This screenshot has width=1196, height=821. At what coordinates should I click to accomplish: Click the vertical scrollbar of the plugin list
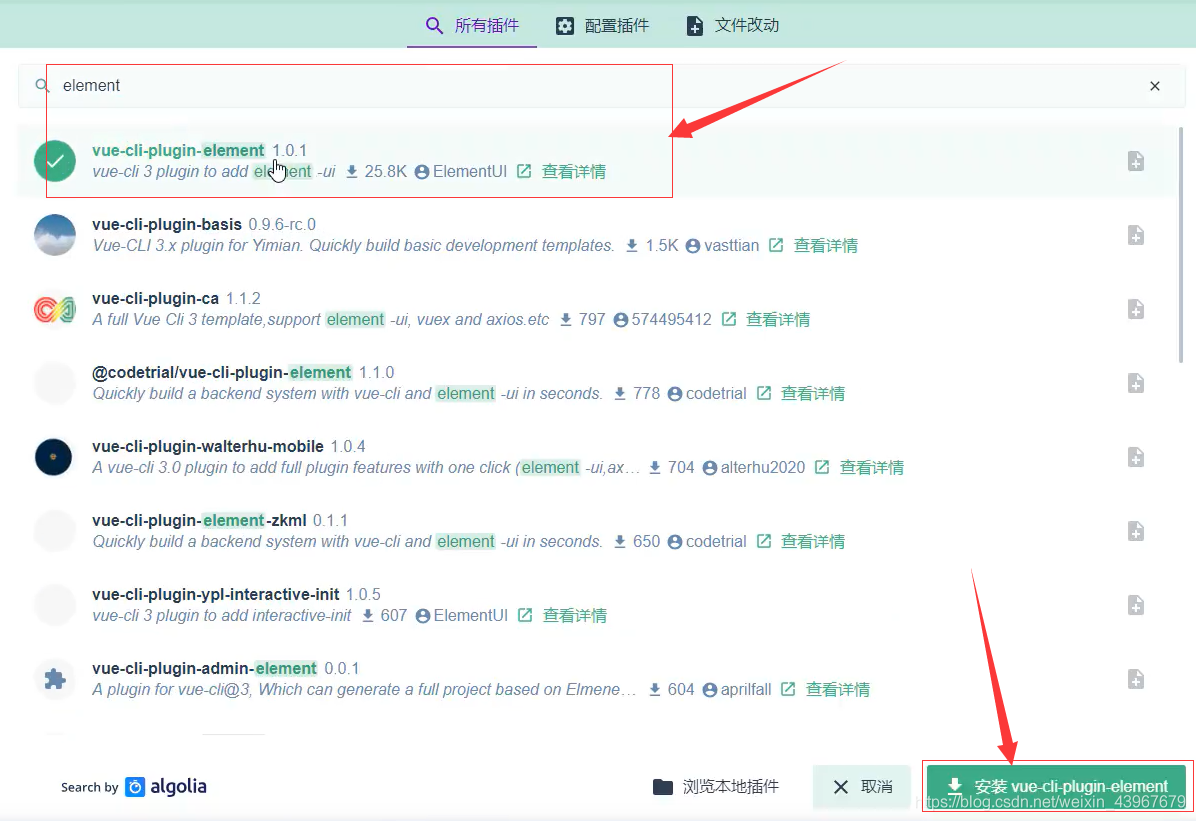coord(1181,244)
